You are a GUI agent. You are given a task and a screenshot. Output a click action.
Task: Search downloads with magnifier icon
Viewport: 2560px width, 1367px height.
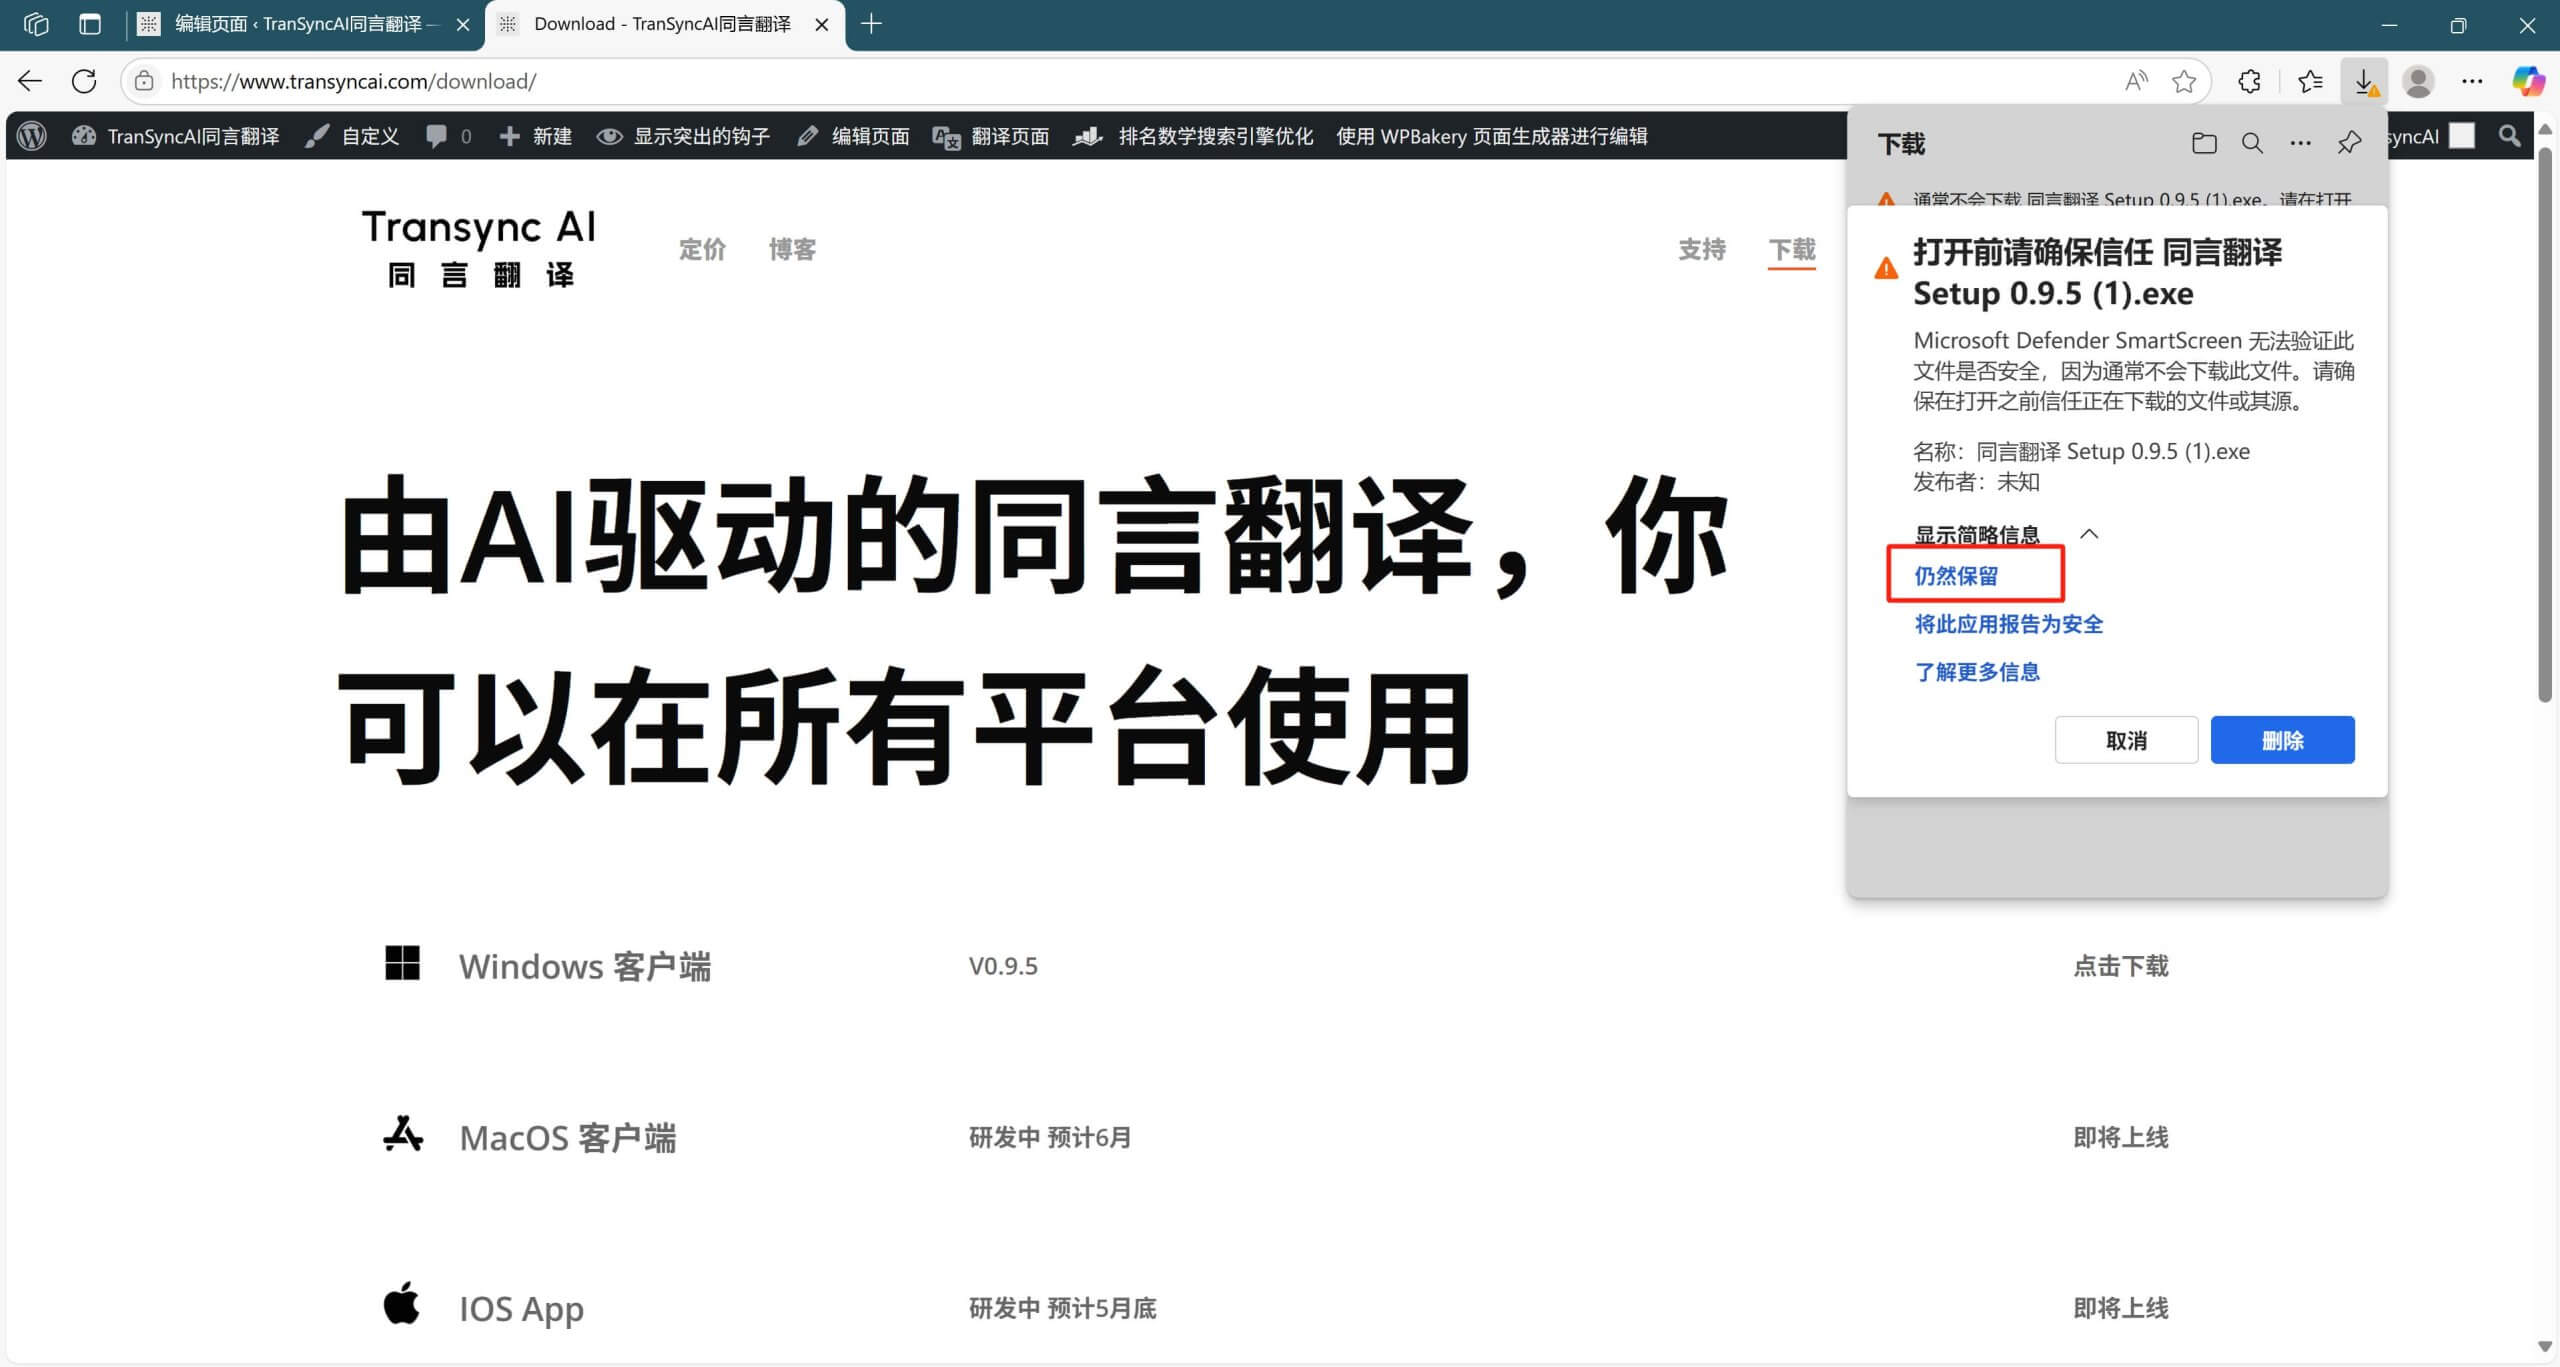pos(2252,143)
